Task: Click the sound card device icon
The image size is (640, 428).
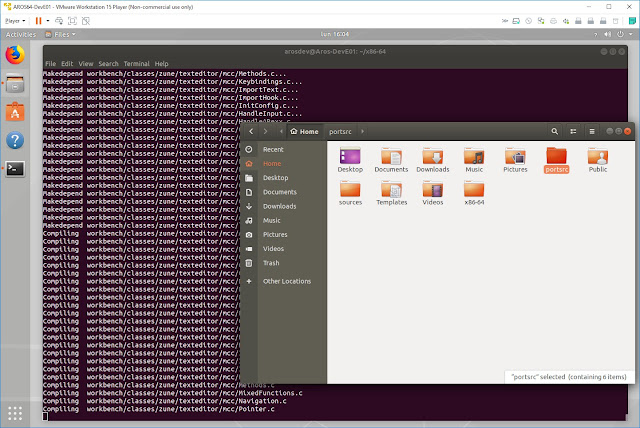Action: [x=566, y=21]
